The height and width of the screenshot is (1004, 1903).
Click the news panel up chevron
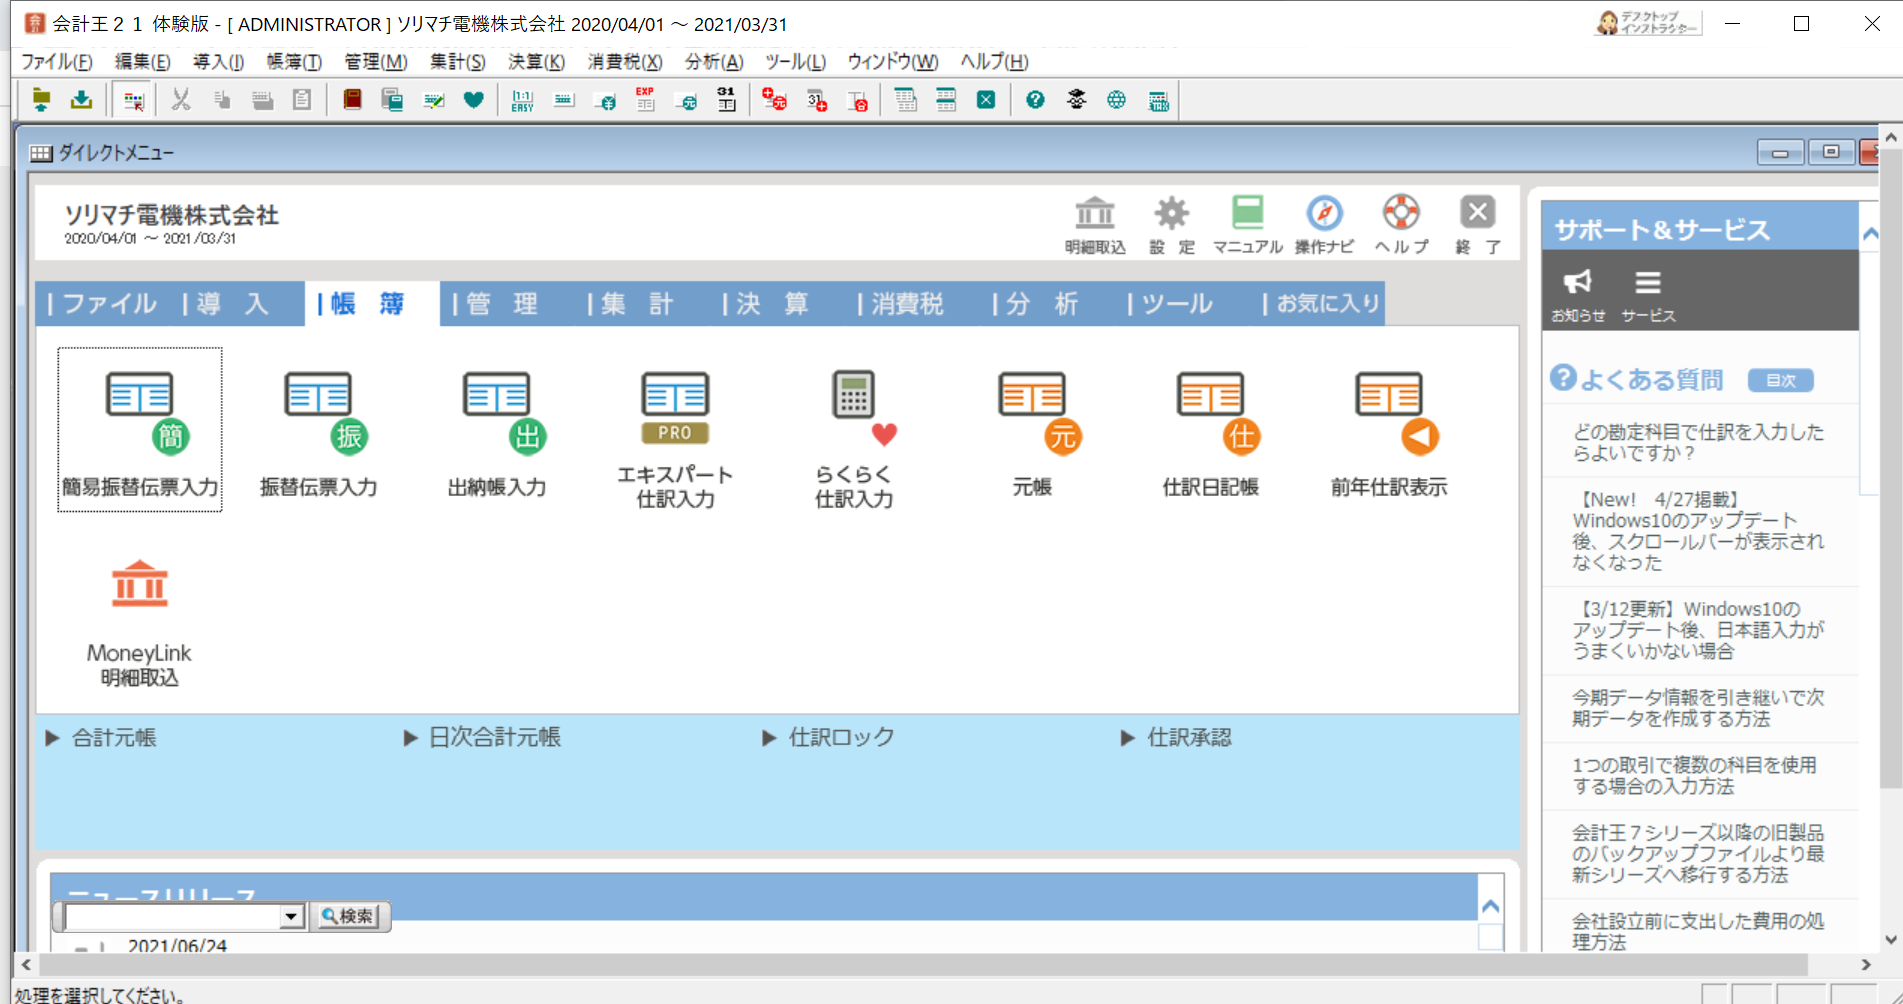(1491, 907)
